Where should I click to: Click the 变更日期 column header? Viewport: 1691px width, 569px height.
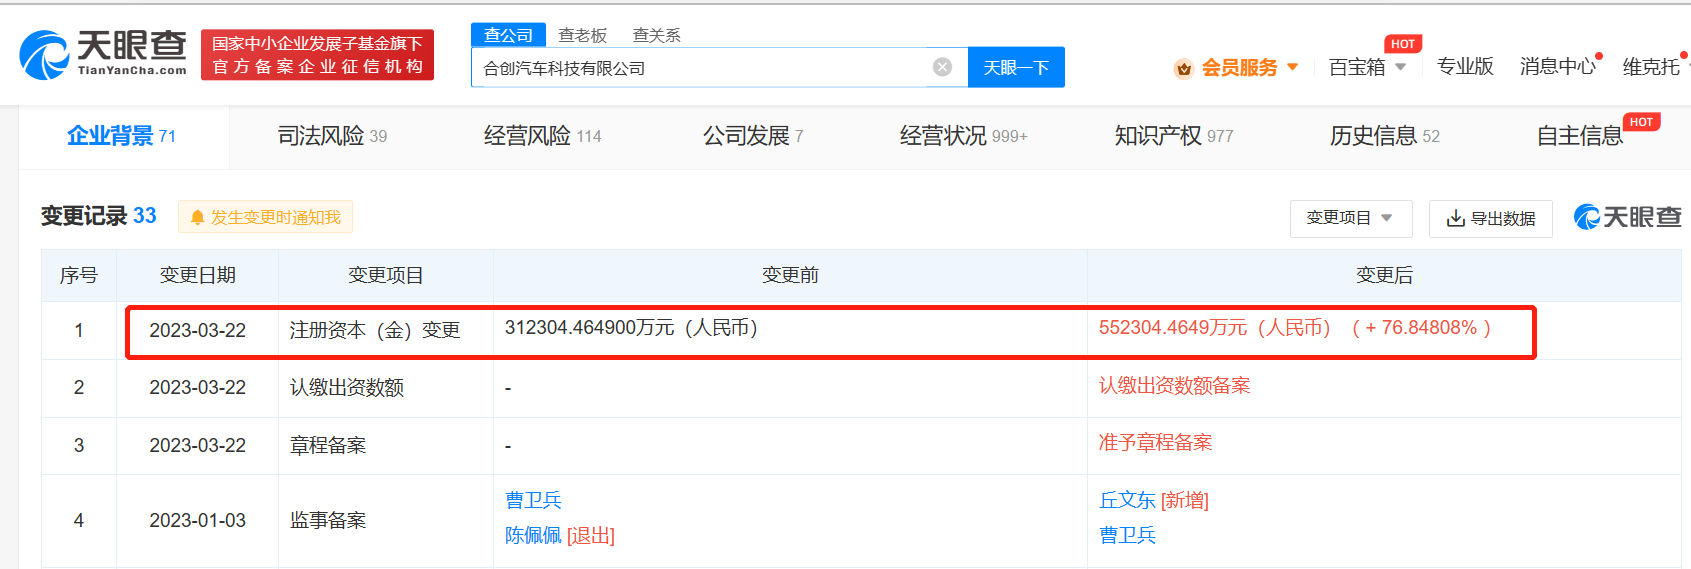198,275
